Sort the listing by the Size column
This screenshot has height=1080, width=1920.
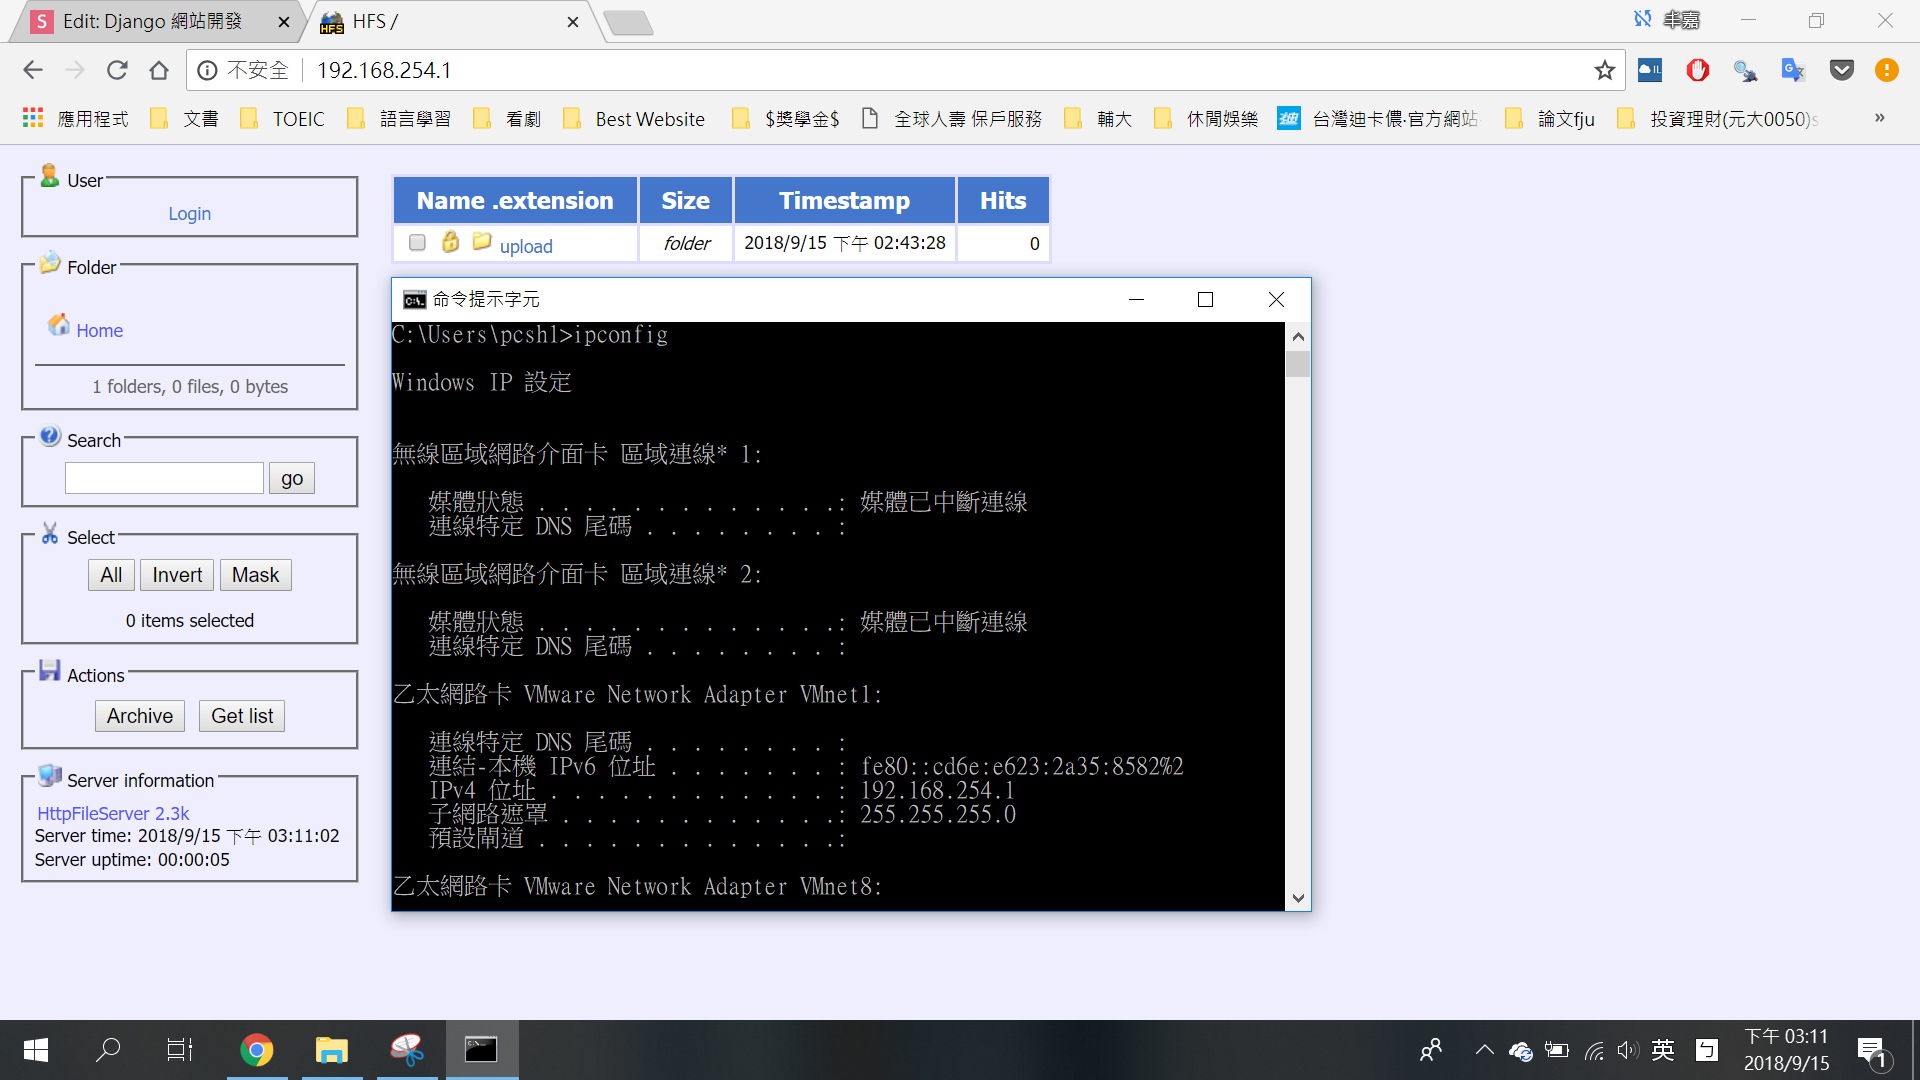[x=685, y=201]
